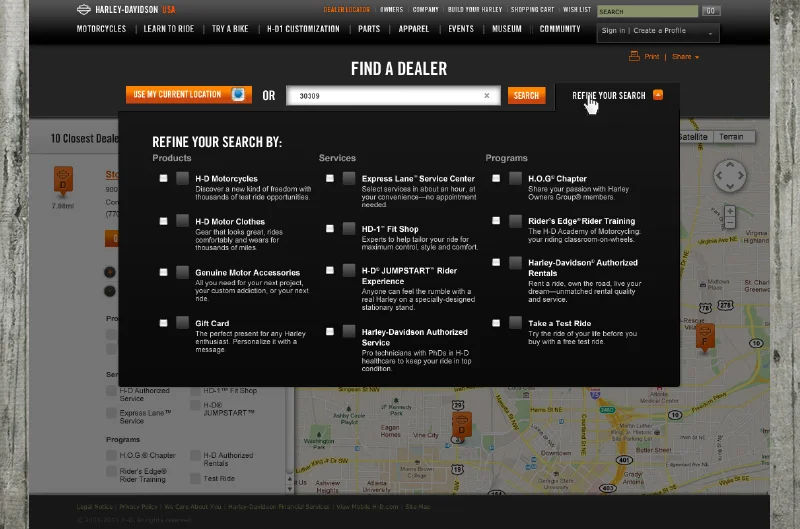Open the Sign in / Create a Profile dropdown

click(x=658, y=32)
